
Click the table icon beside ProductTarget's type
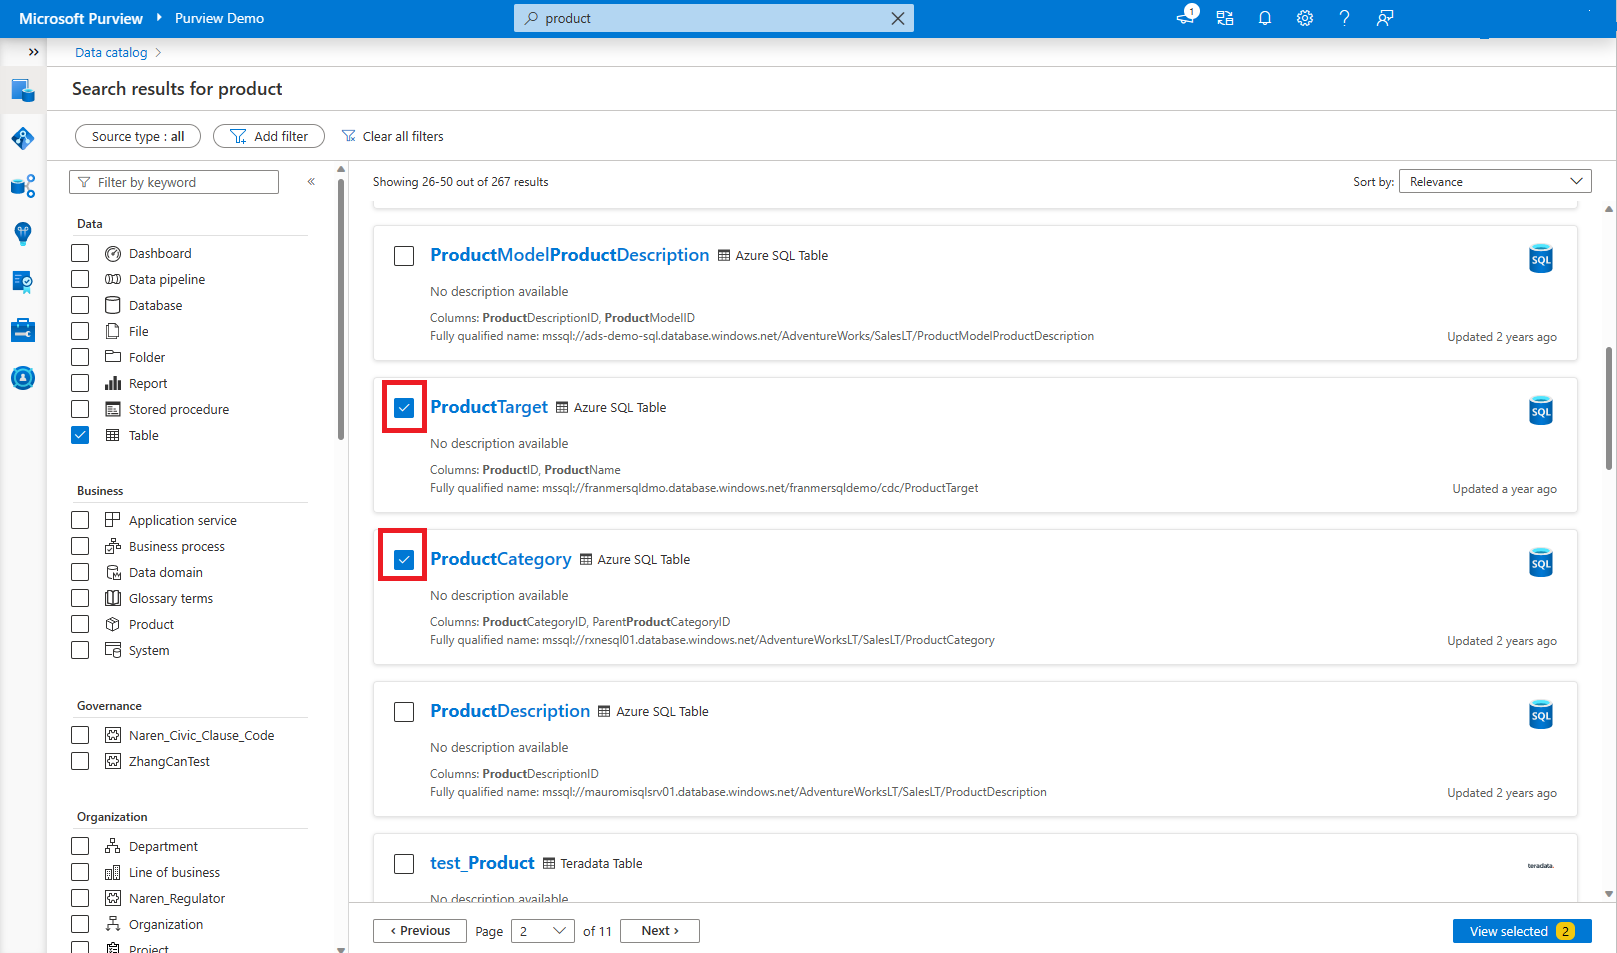[562, 408]
